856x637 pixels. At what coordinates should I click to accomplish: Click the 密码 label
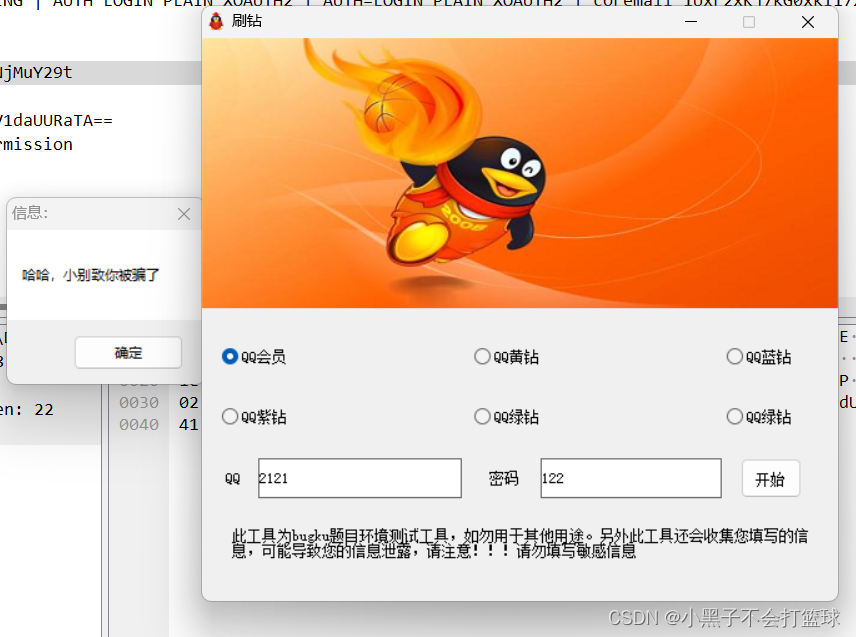click(x=503, y=479)
